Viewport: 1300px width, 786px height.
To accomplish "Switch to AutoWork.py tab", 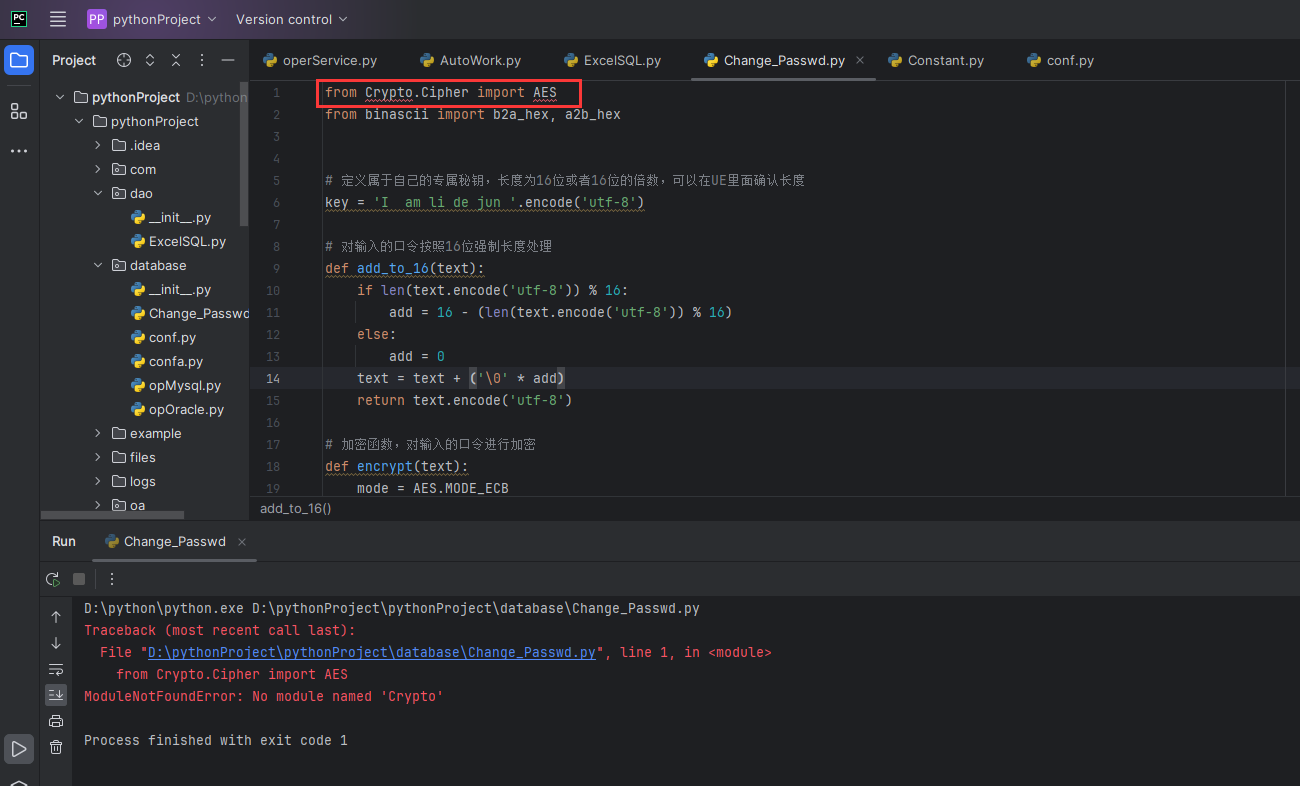I will [x=471, y=60].
